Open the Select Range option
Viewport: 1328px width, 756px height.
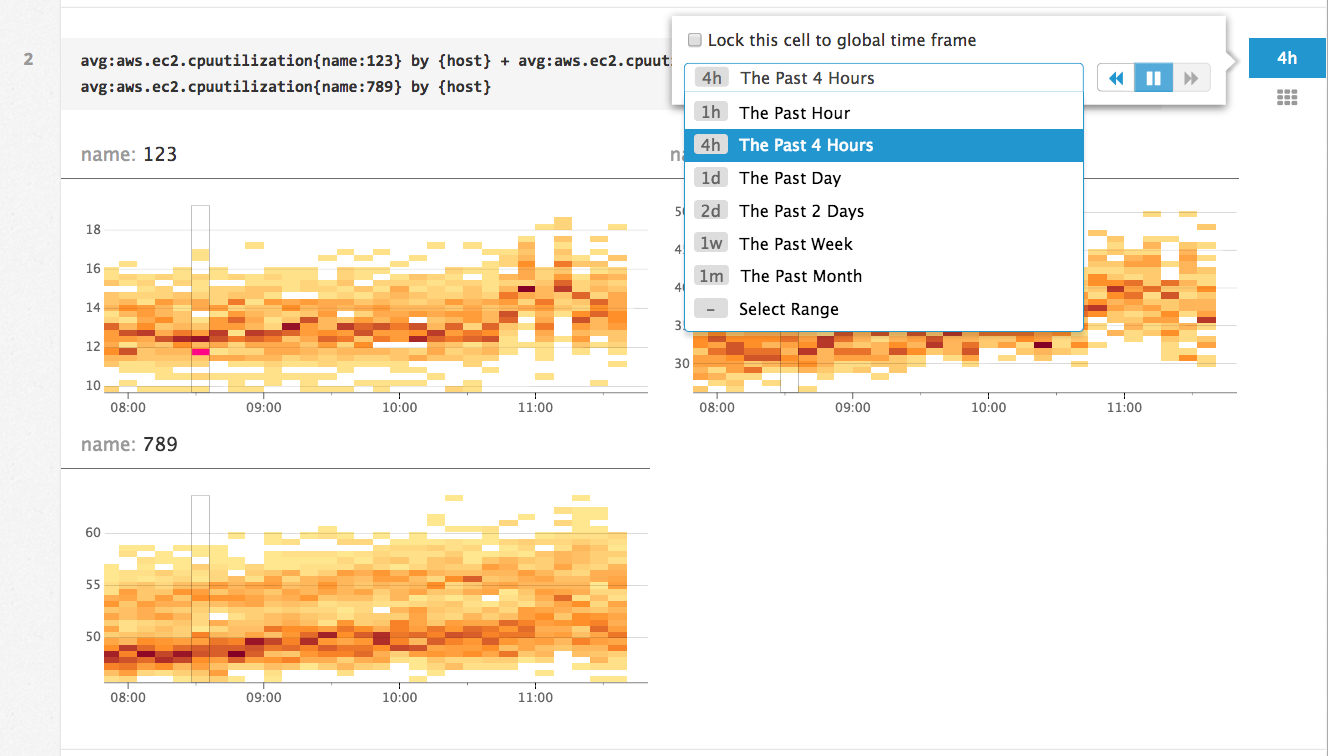788,309
